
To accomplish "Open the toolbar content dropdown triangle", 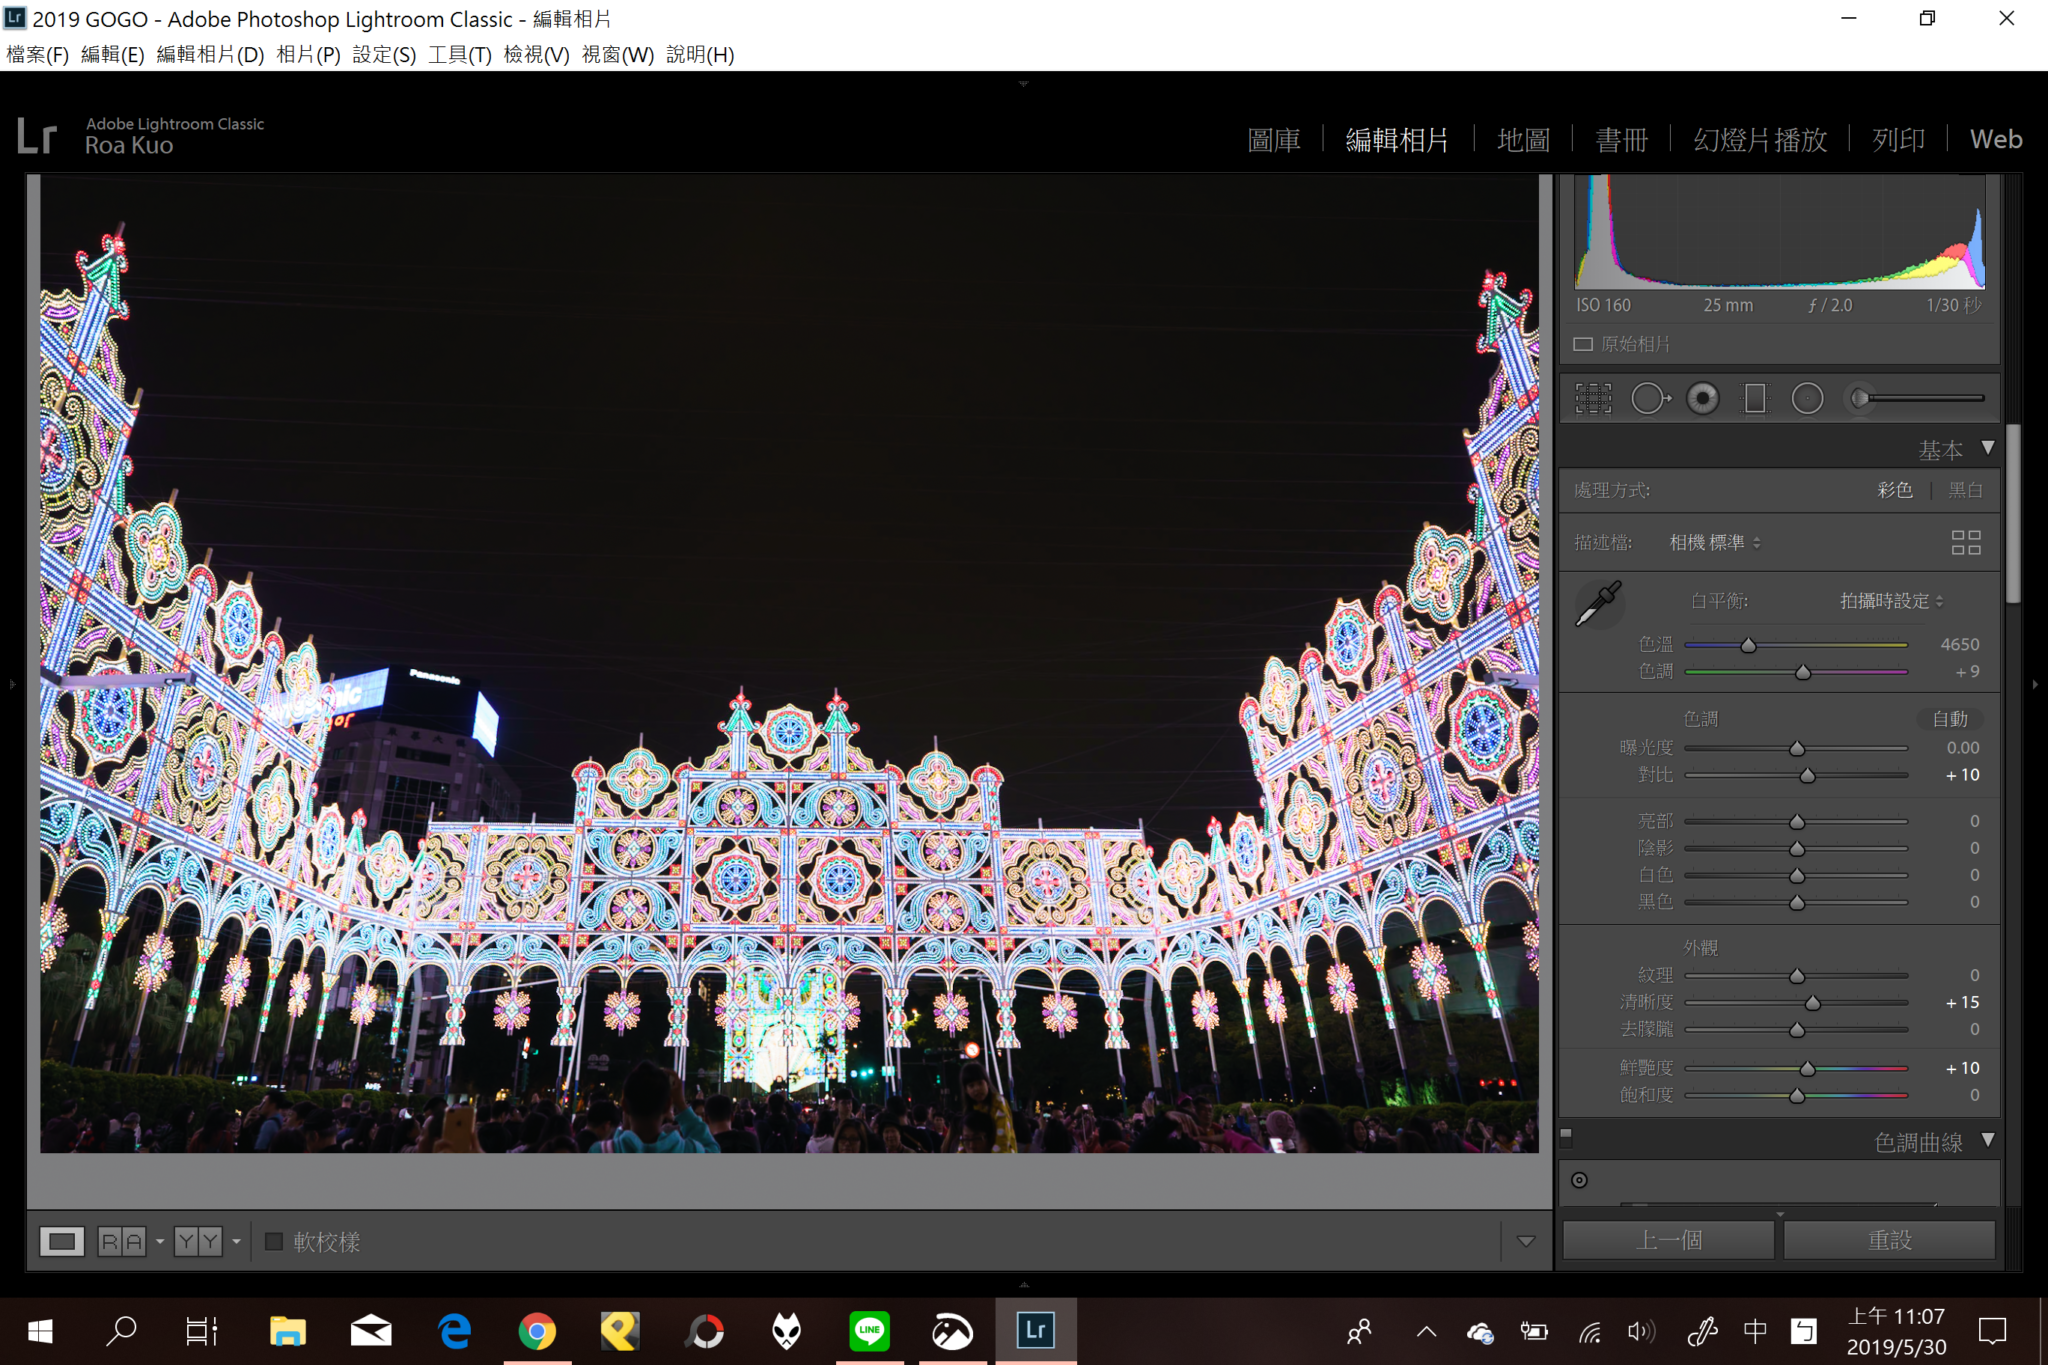I will click(x=1526, y=1242).
